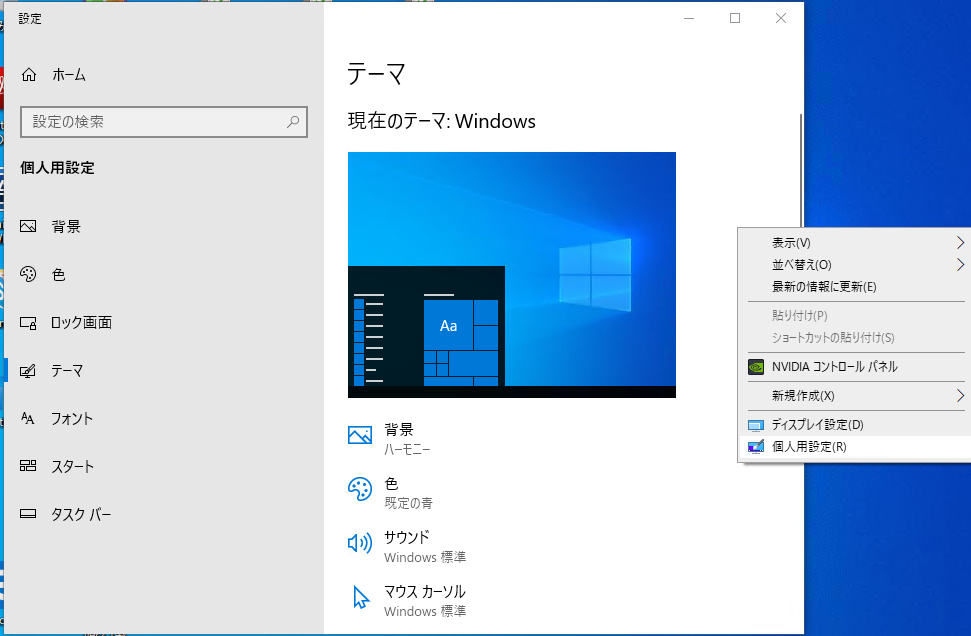Click the 色 palette icon in the sidebar
971x636 pixels.
coord(28,274)
